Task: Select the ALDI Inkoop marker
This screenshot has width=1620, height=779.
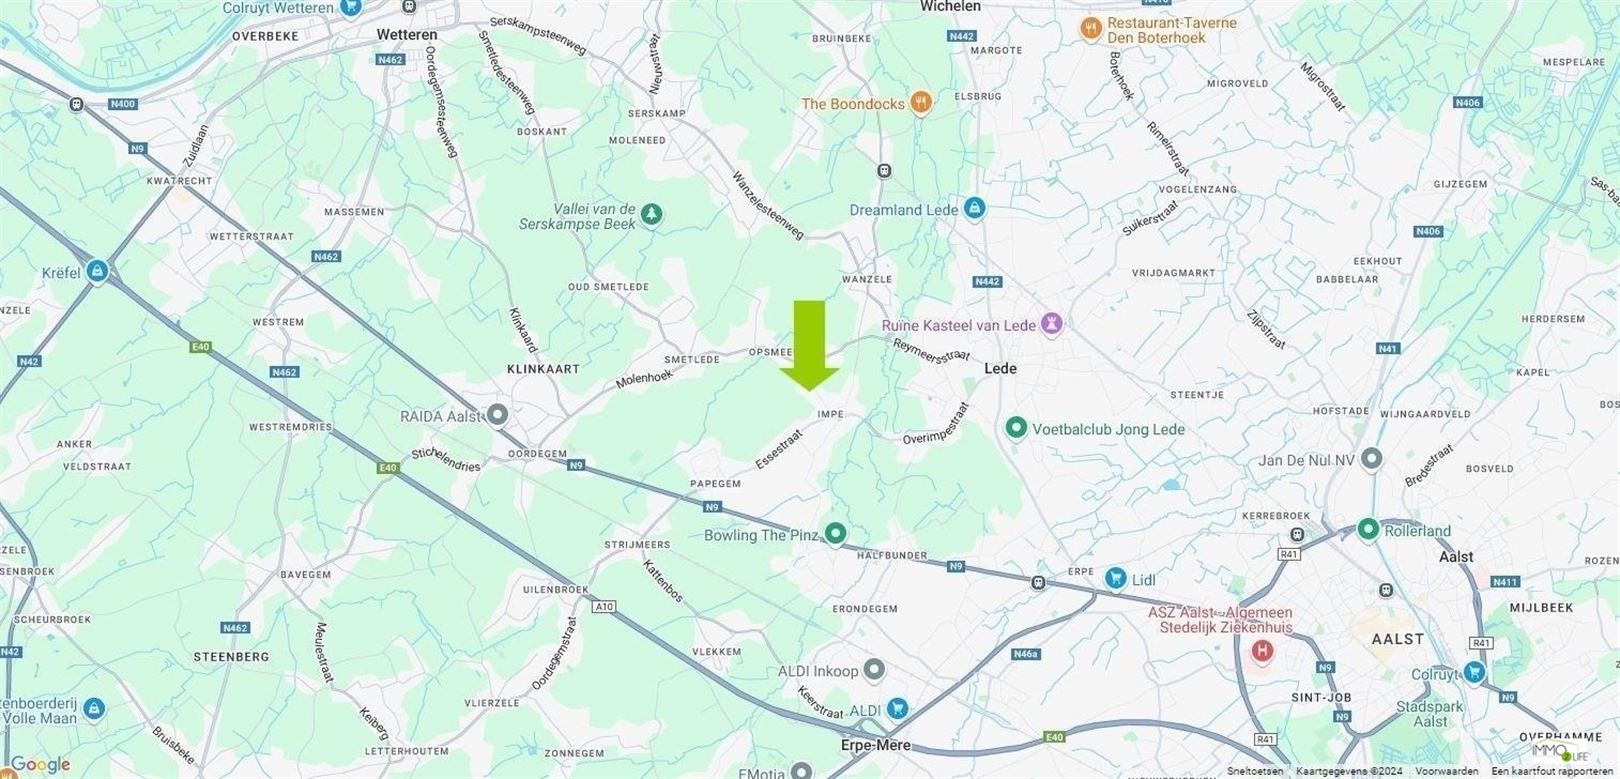Action: (875, 669)
